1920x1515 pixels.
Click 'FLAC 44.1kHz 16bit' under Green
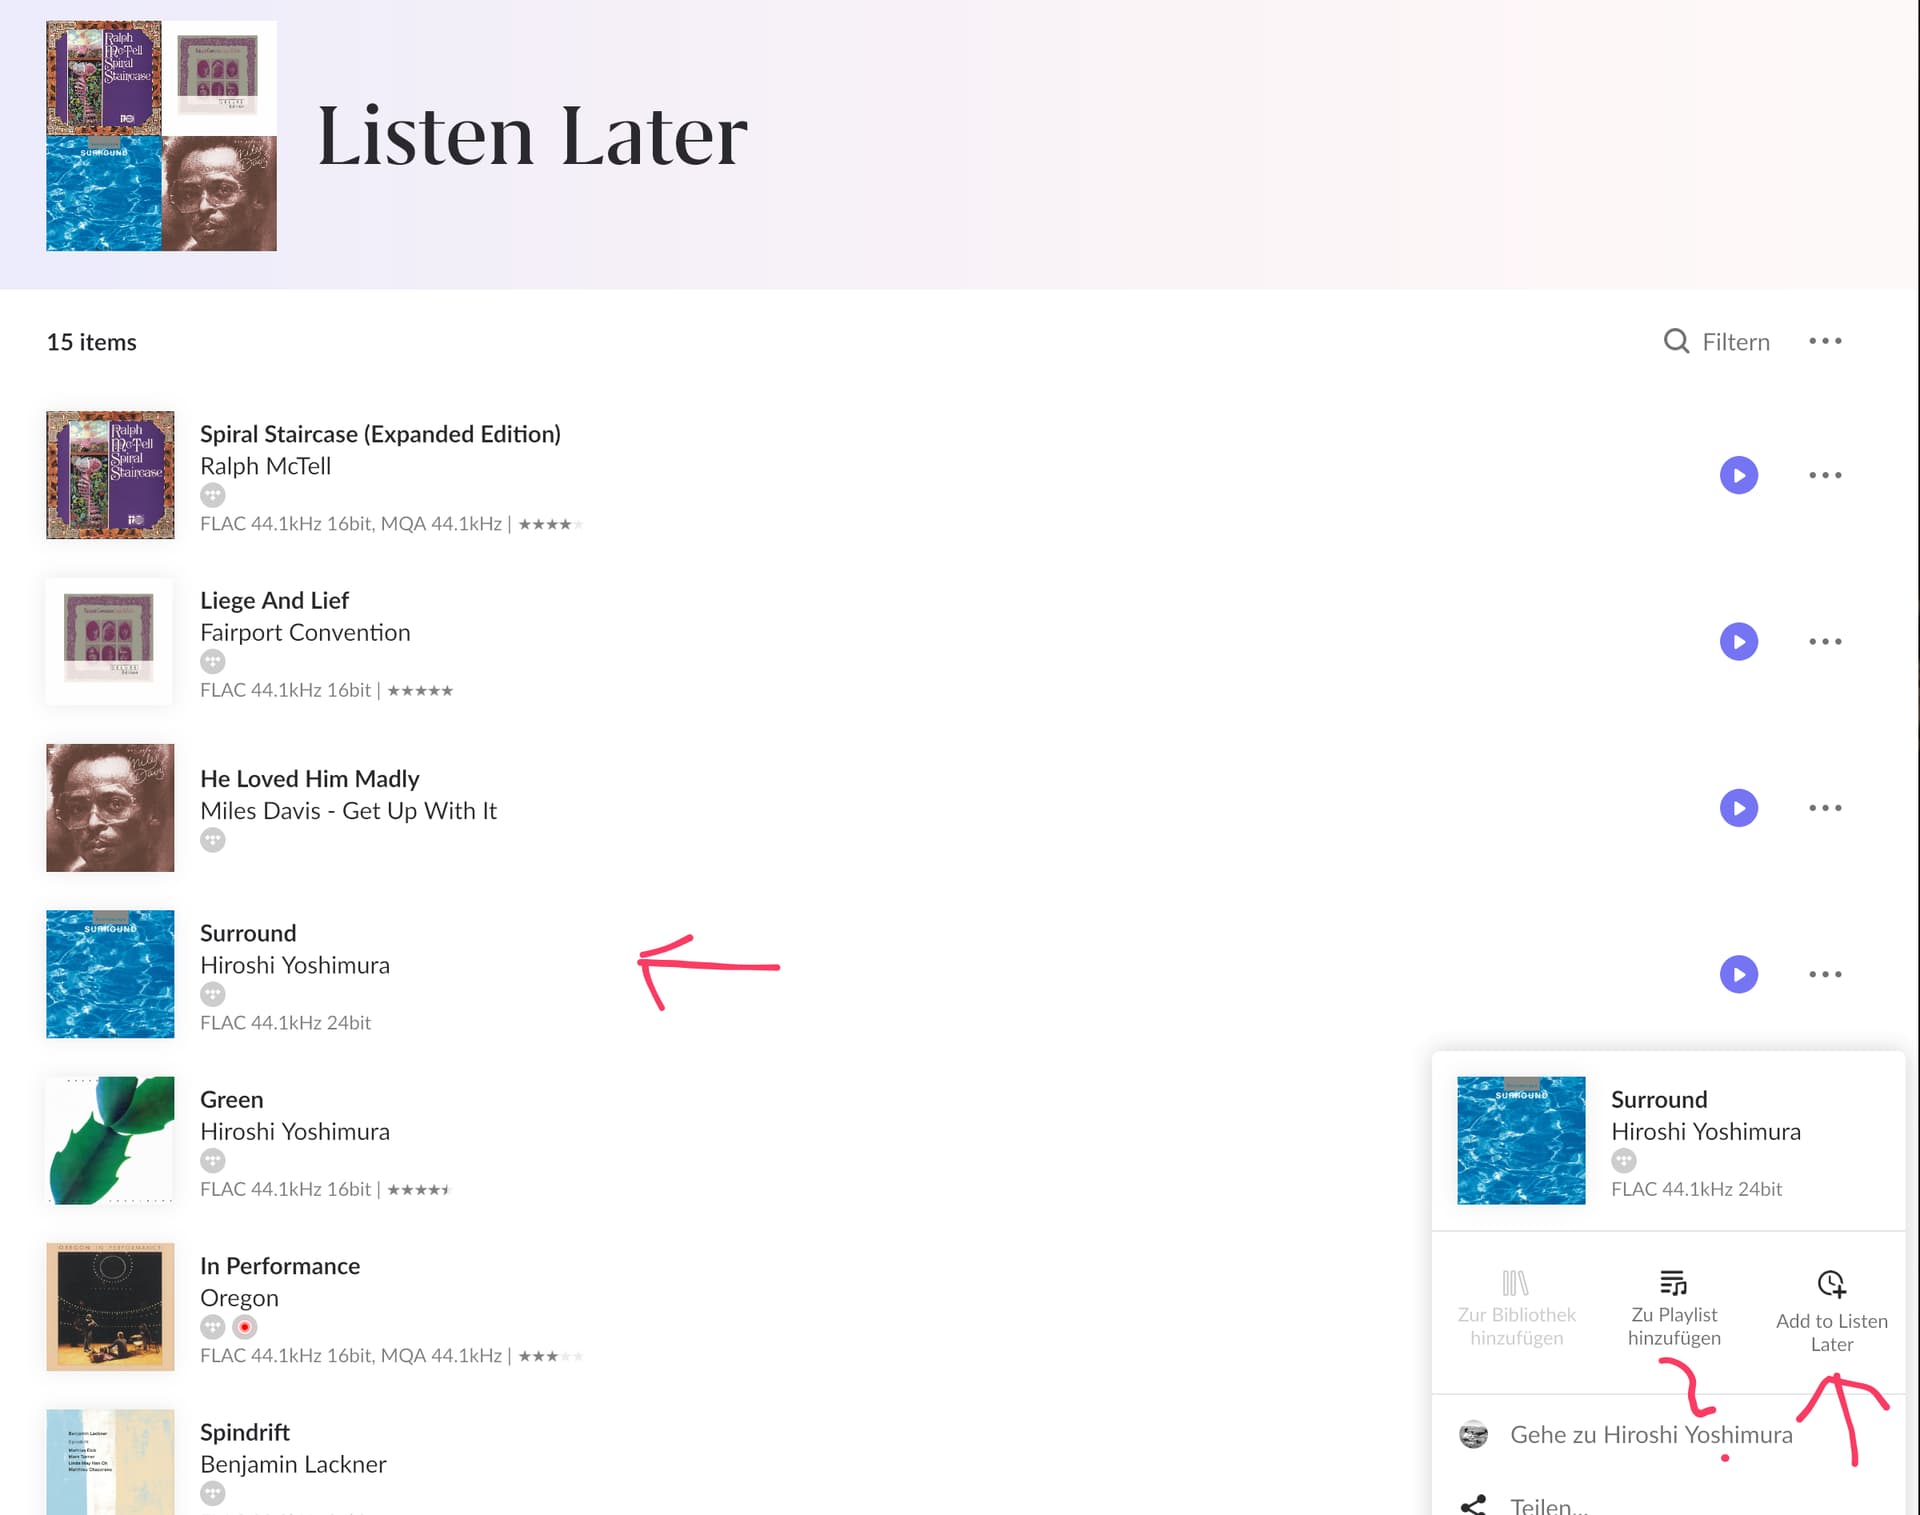285,1189
